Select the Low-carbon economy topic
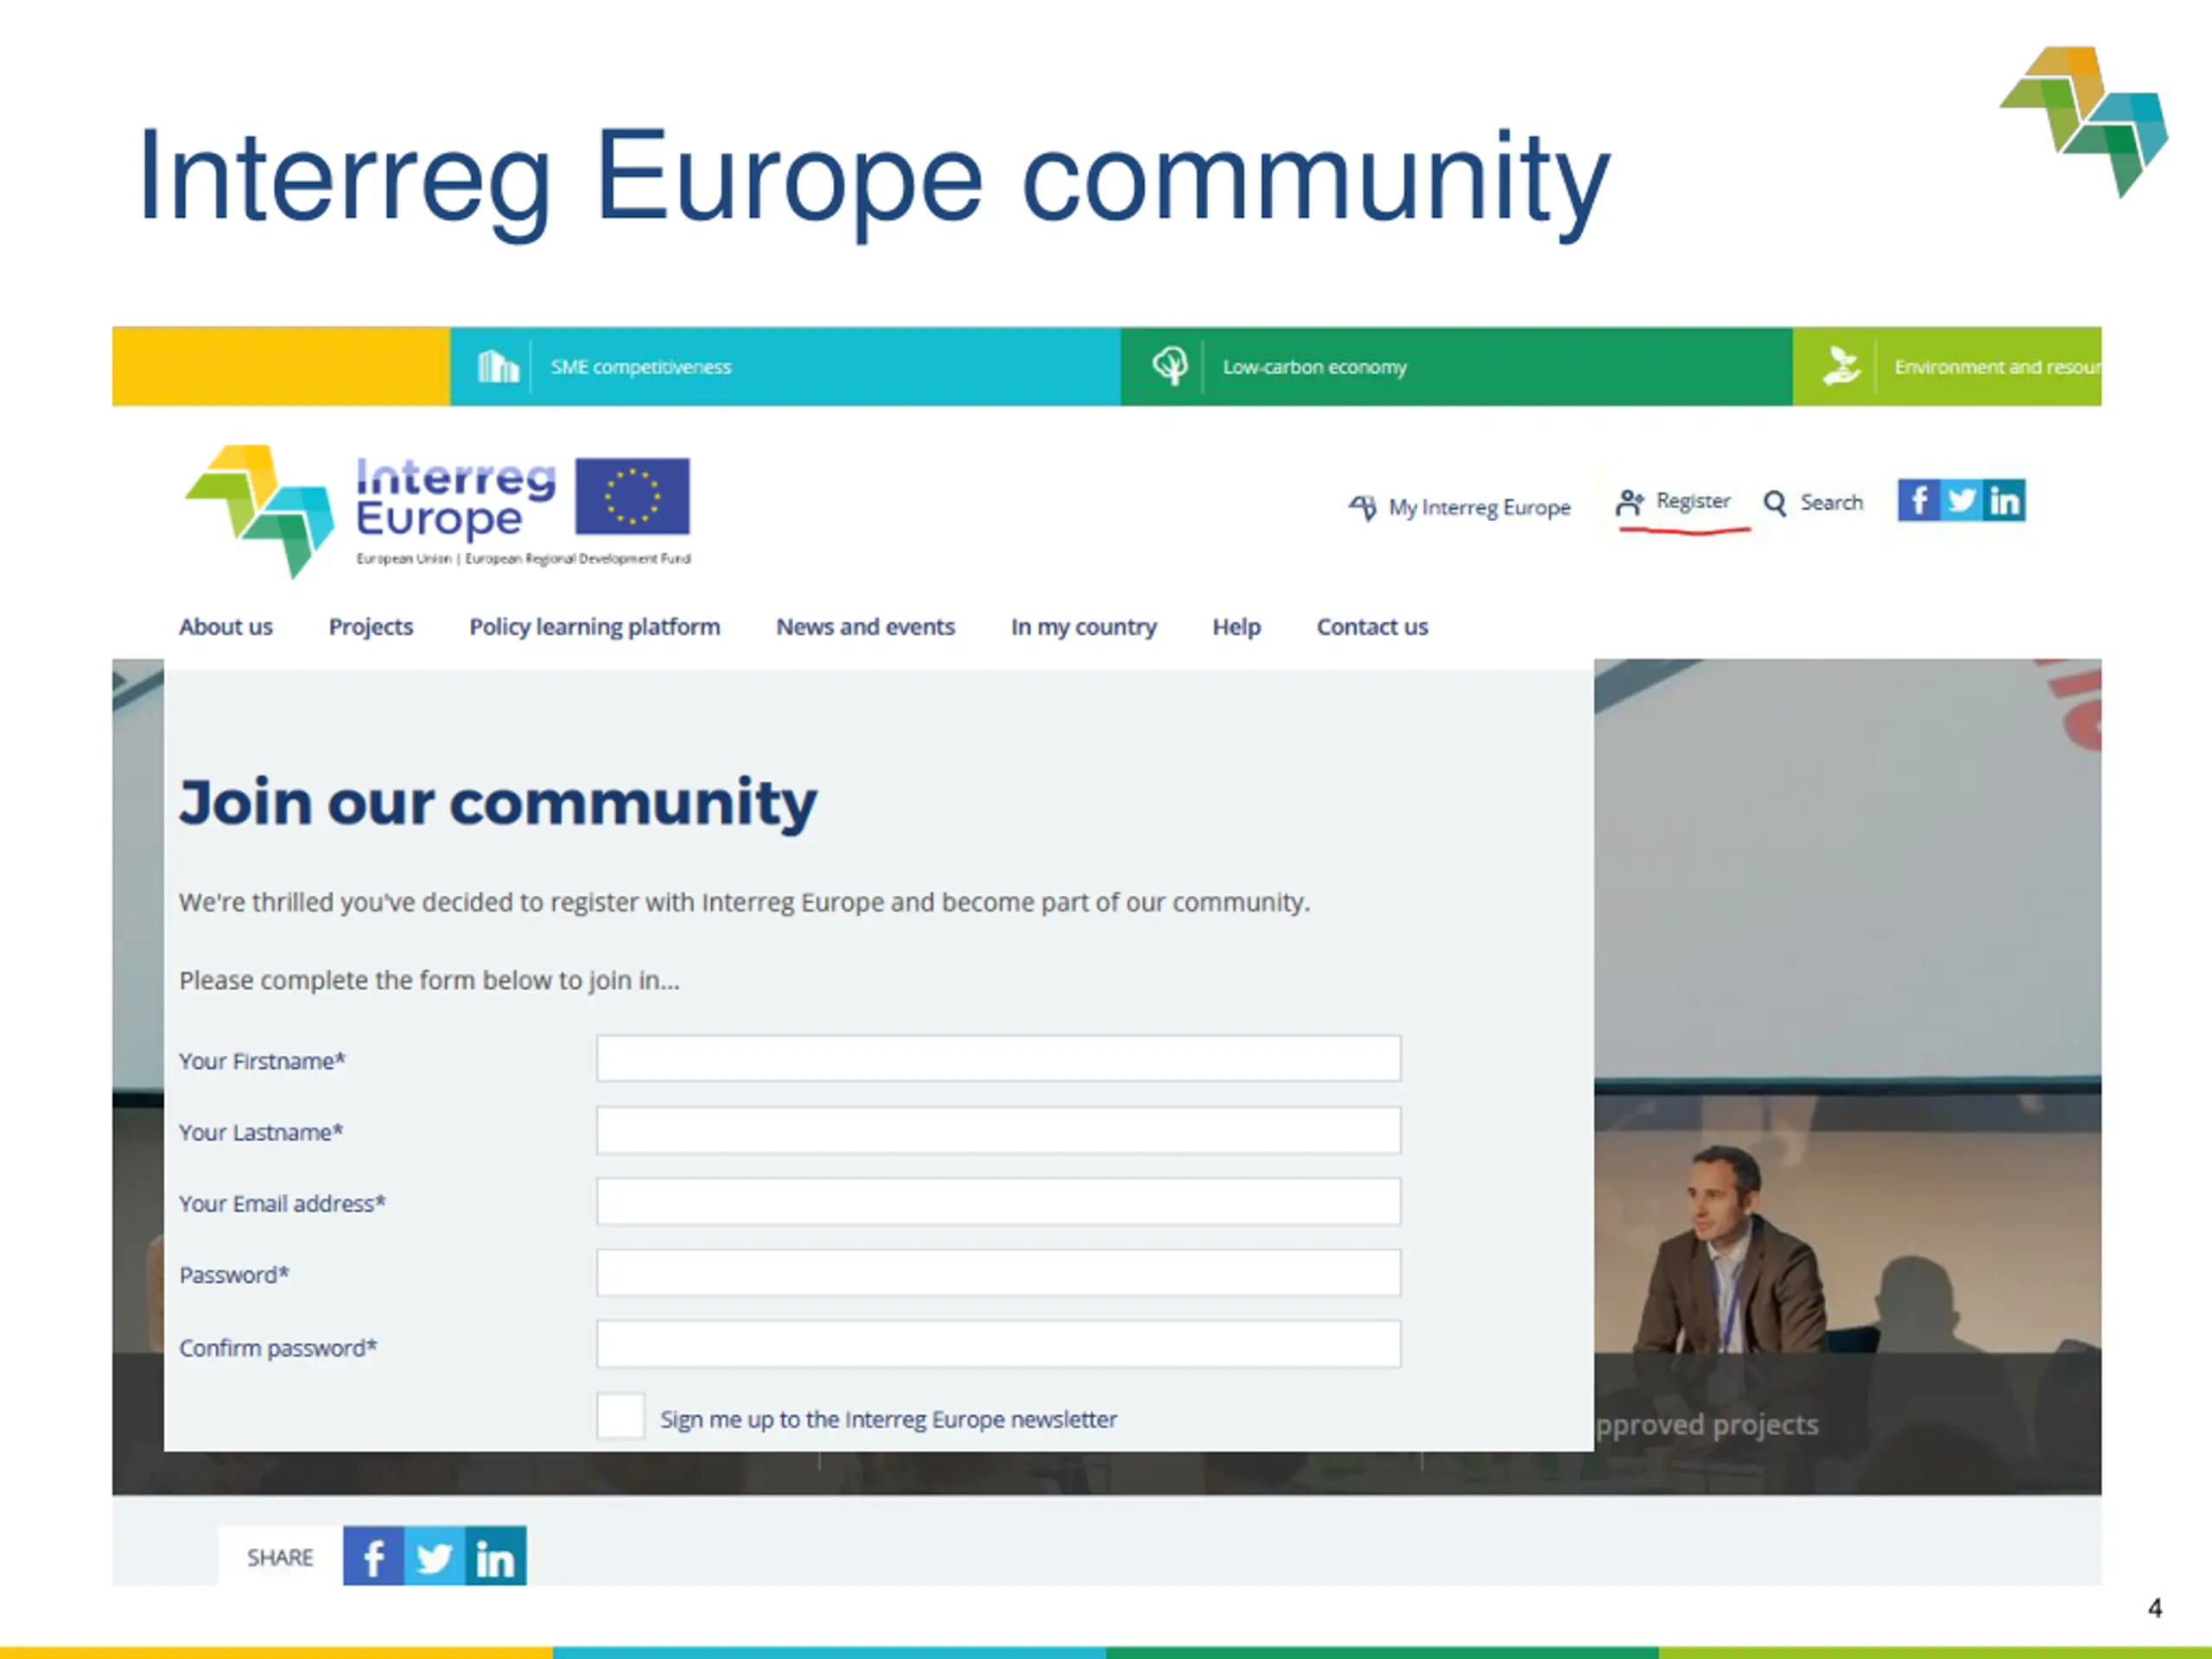2212x1659 pixels. click(1457, 366)
